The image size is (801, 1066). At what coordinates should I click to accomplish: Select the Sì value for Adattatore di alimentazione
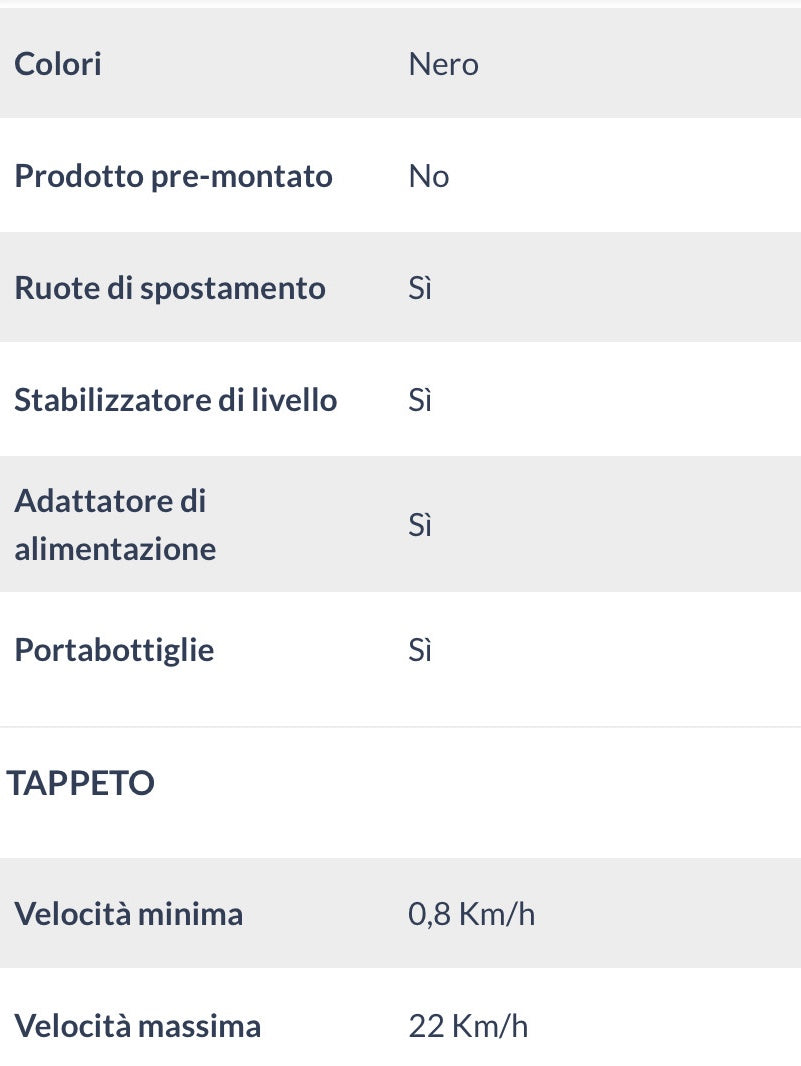pos(420,524)
